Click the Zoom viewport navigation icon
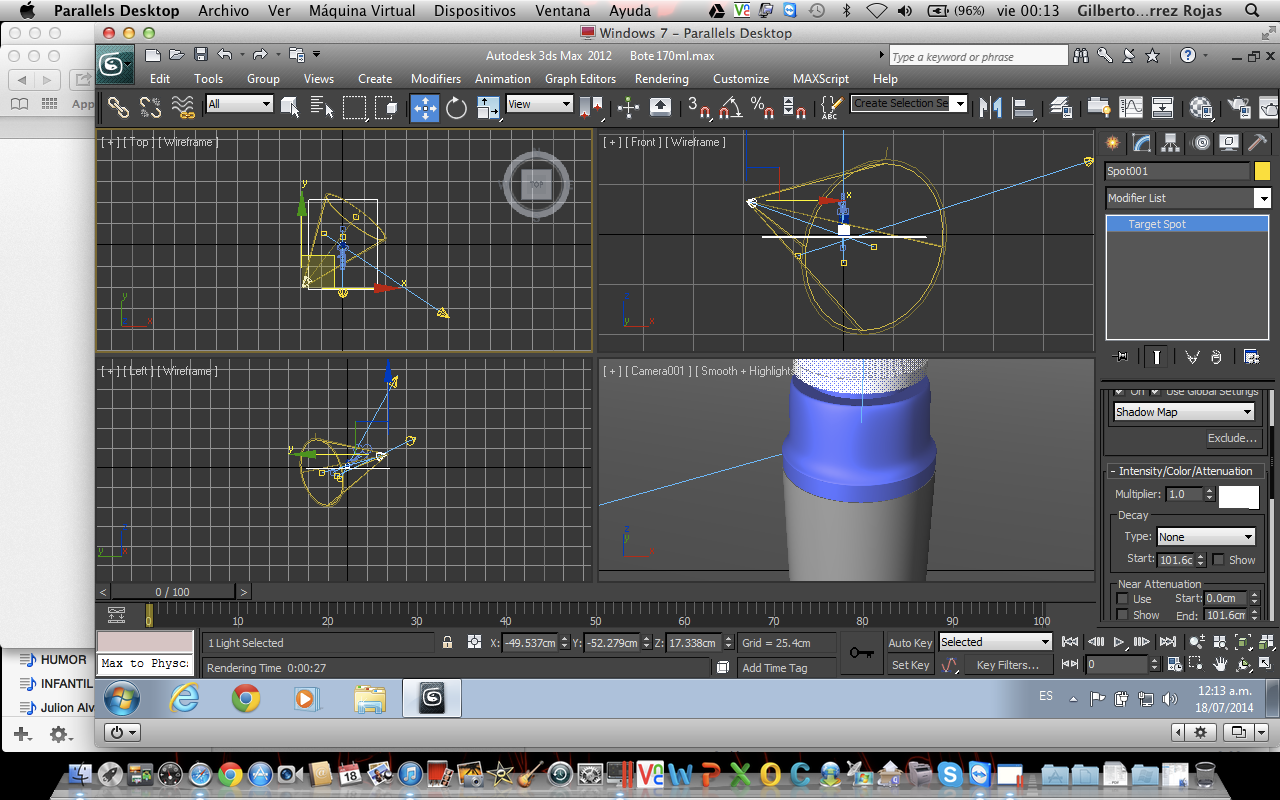 pos(1196,642)
